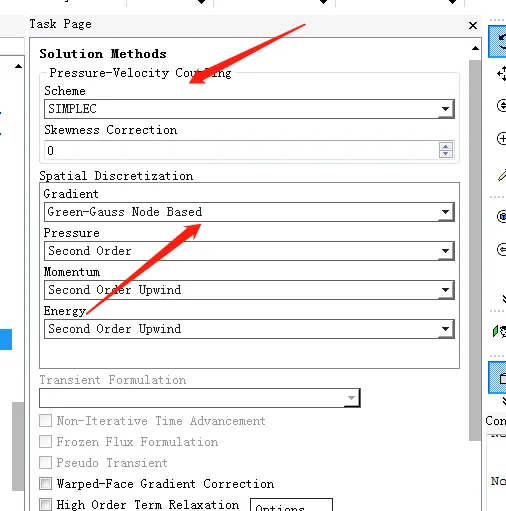Open the Energy Second Order Upwind dropdown

[x=249, y=329]
